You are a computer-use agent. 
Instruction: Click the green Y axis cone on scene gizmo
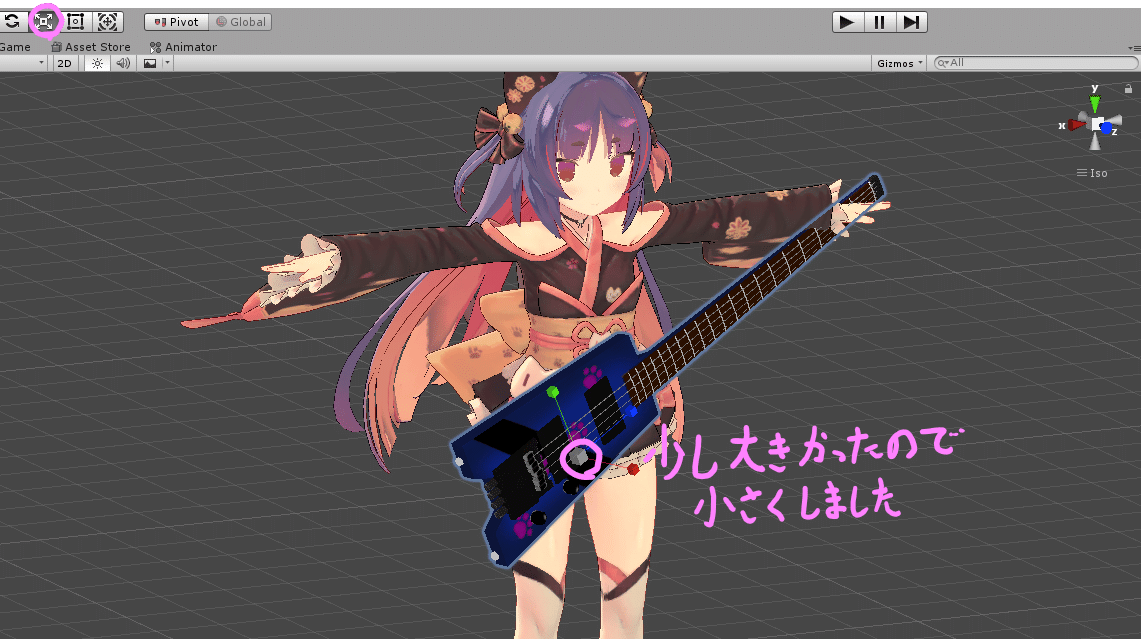[x=1094, y=103]
